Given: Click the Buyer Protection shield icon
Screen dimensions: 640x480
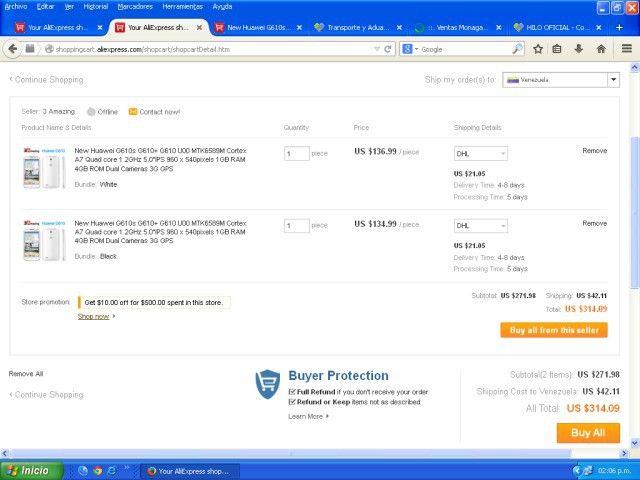Looking at the screenshot, I should [x=268, y=384].
